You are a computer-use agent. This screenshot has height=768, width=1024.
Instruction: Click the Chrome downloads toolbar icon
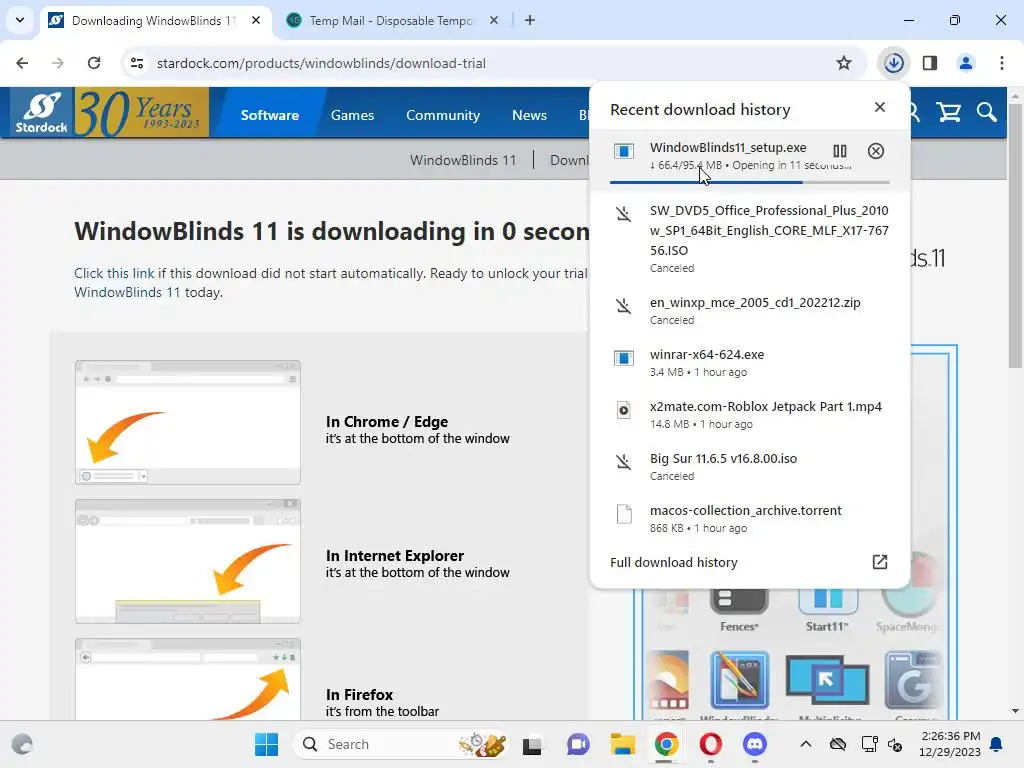(893, 63)
